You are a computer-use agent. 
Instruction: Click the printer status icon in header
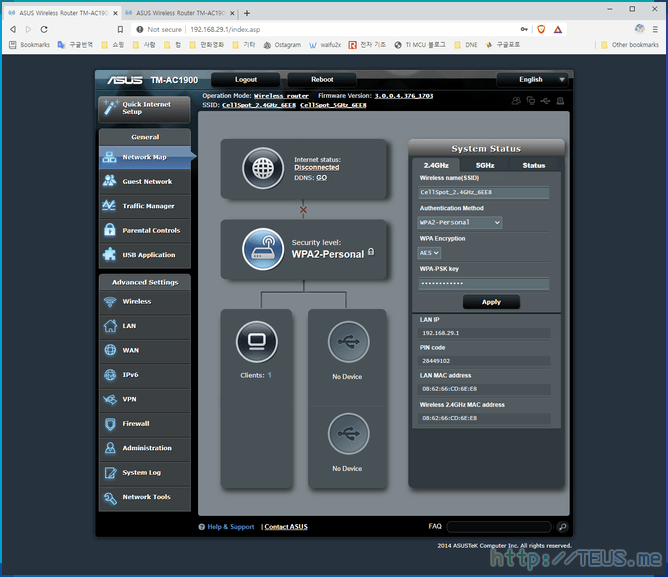560,101
